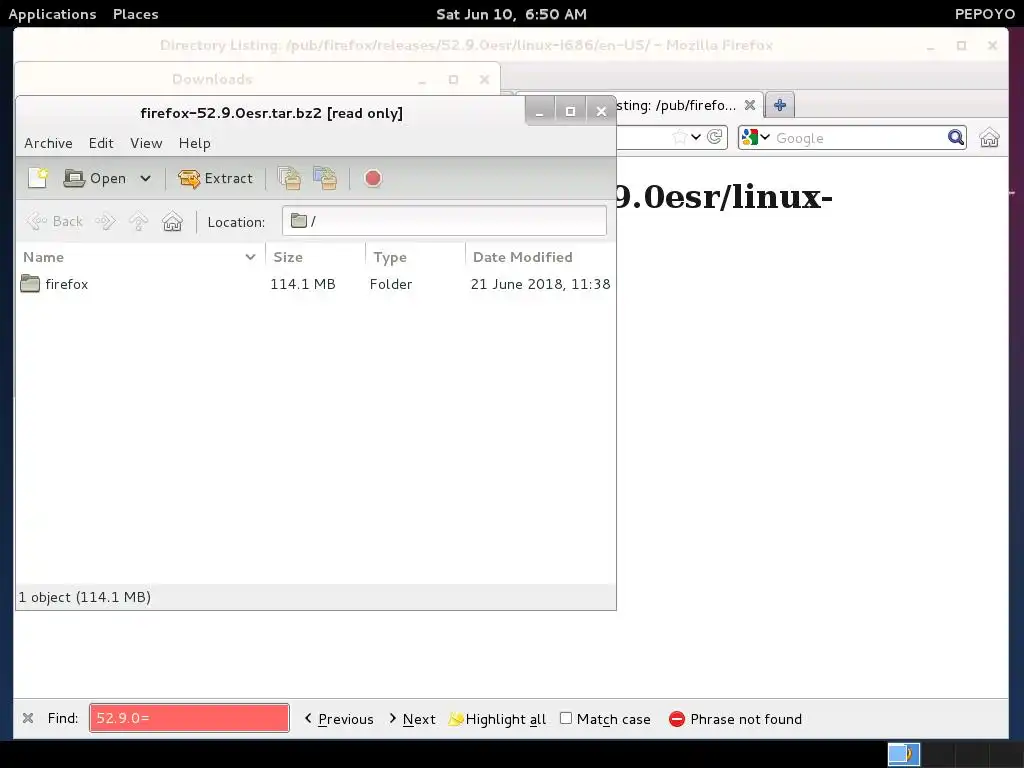Sort archive list by Type column
This screenshot has width=1024, height=768.
pyautogui.click(x=415, y=257)
